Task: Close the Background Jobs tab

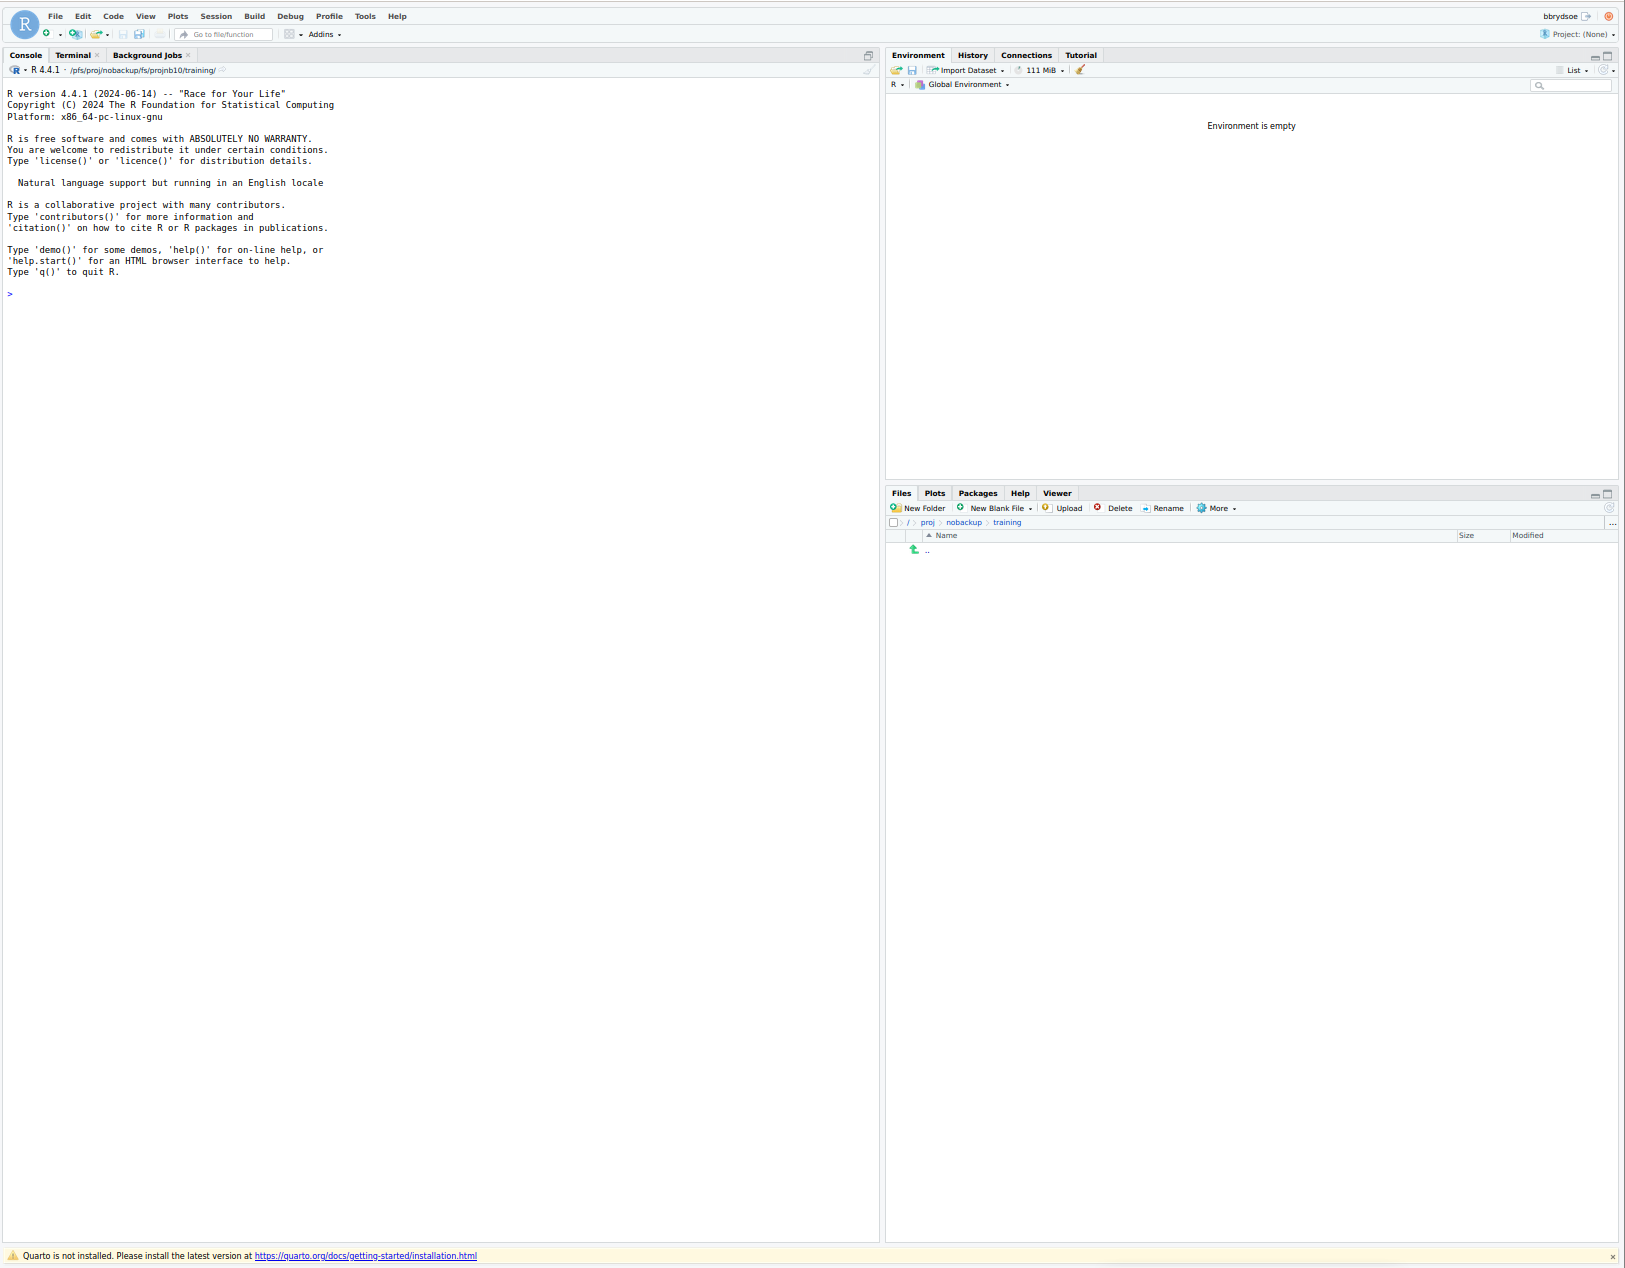Action: pos(188,55)
